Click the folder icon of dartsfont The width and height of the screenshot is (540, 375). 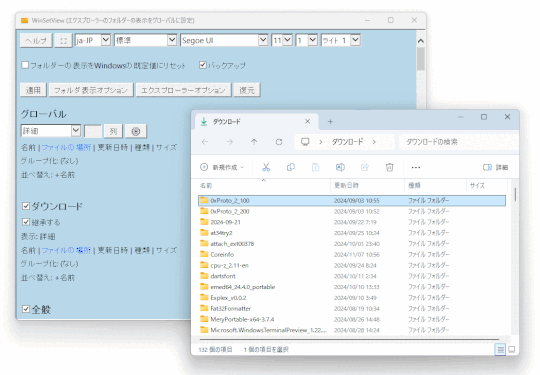click(205, 276)
